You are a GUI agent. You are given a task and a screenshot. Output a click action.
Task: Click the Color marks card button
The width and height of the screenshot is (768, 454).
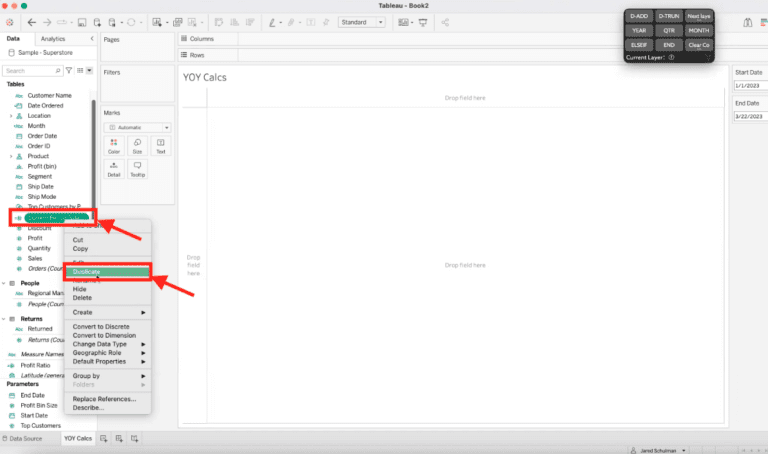click(114, 146)
